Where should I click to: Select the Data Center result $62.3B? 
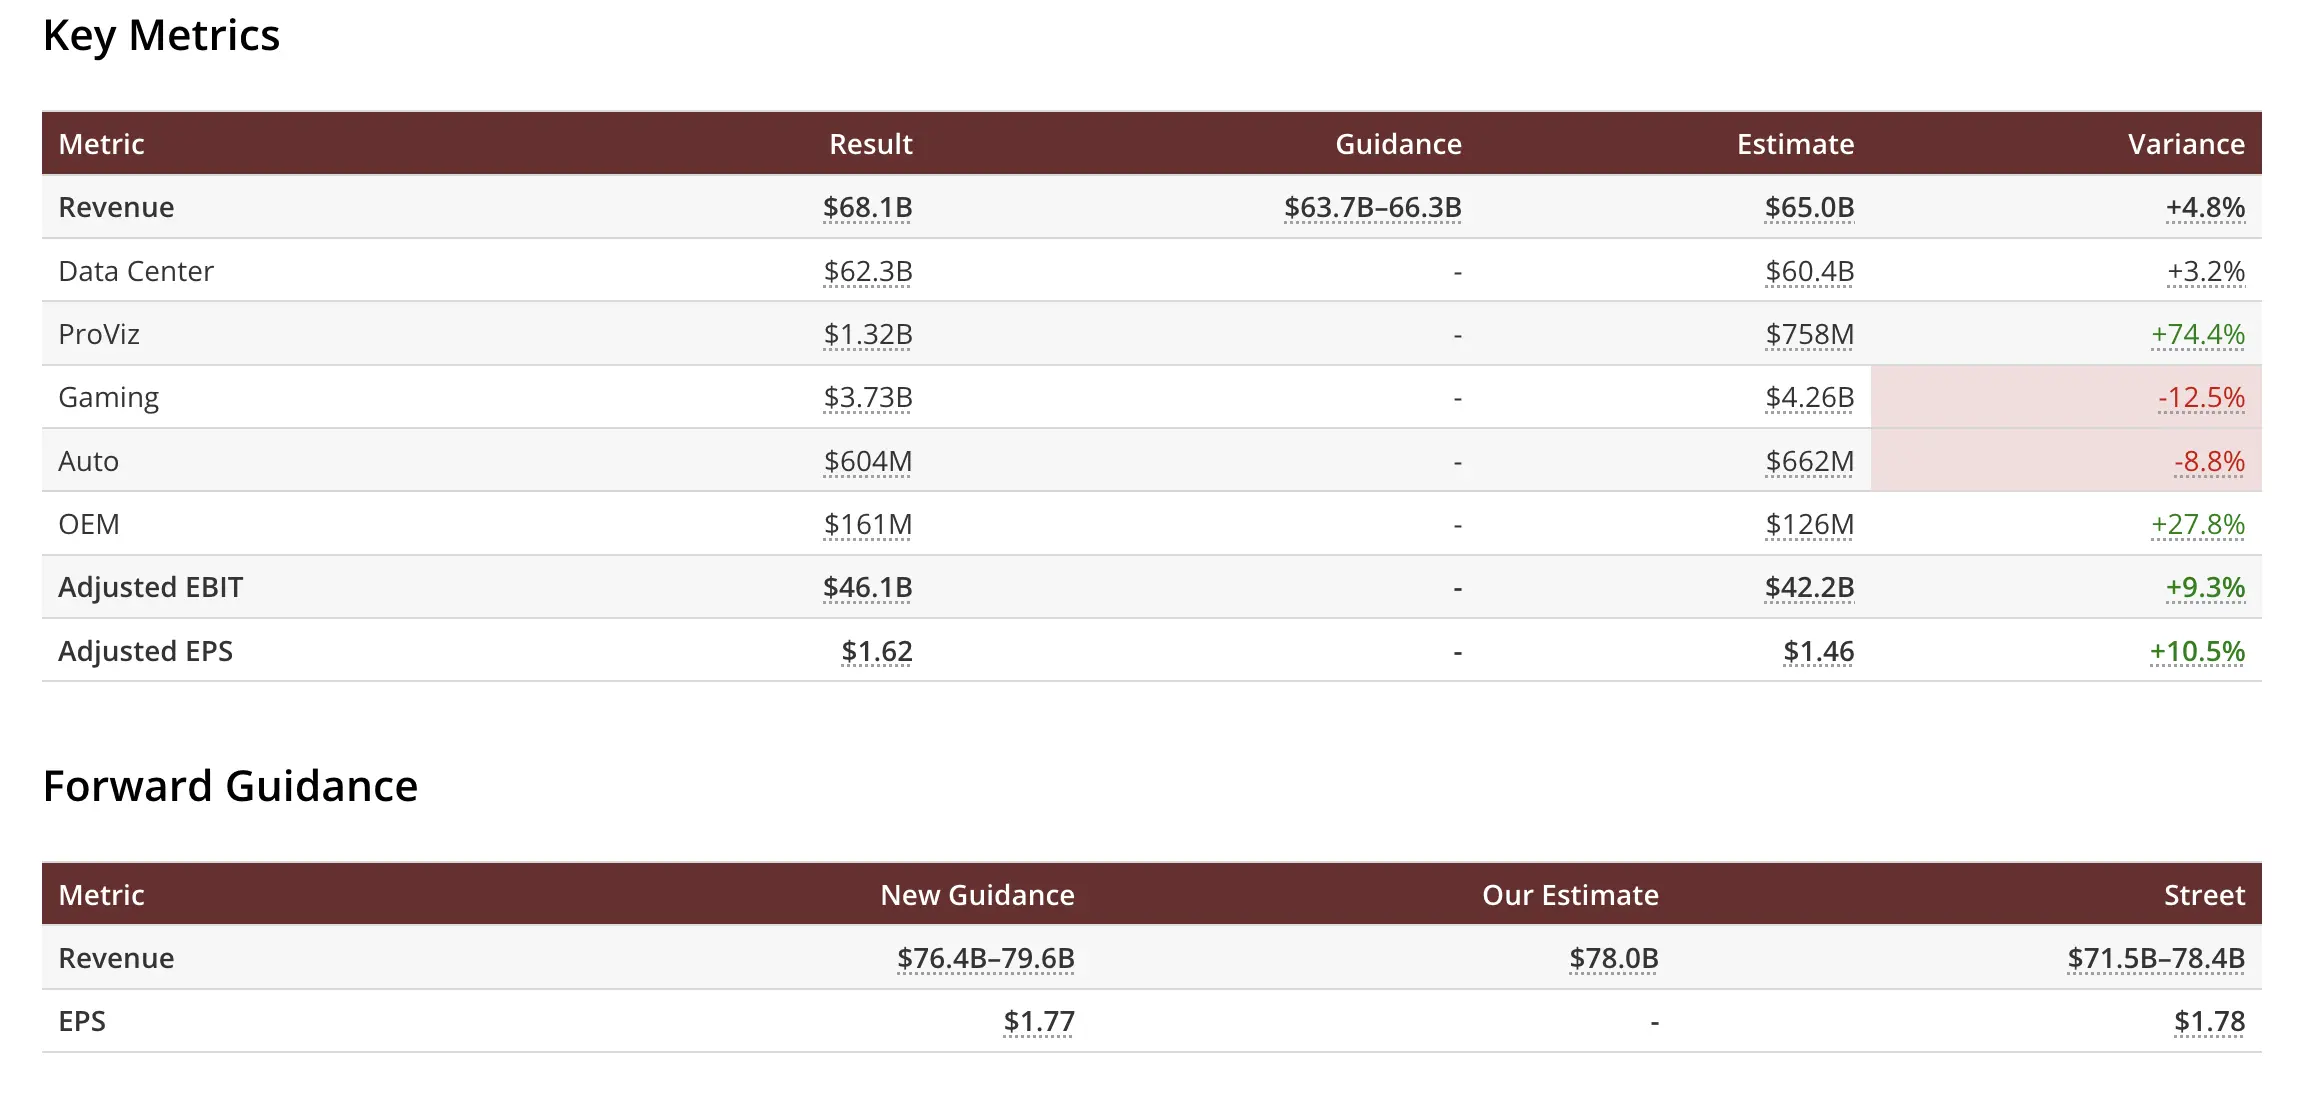[x=867, y=271]
